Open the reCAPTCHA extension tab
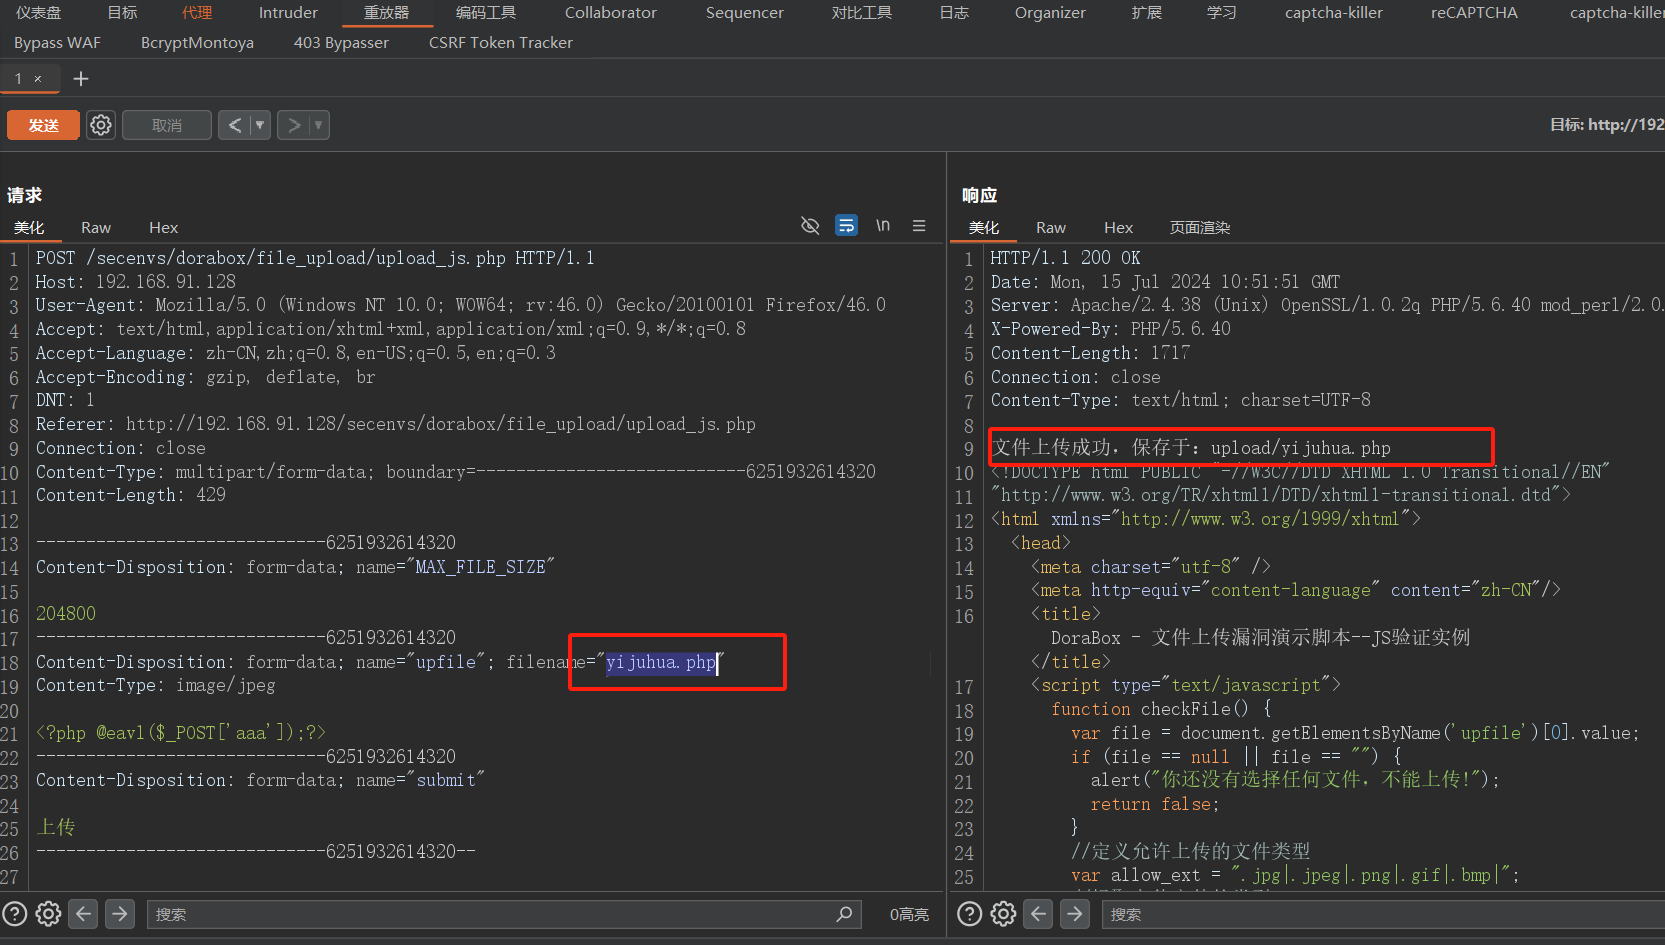 coord(1474,13)
